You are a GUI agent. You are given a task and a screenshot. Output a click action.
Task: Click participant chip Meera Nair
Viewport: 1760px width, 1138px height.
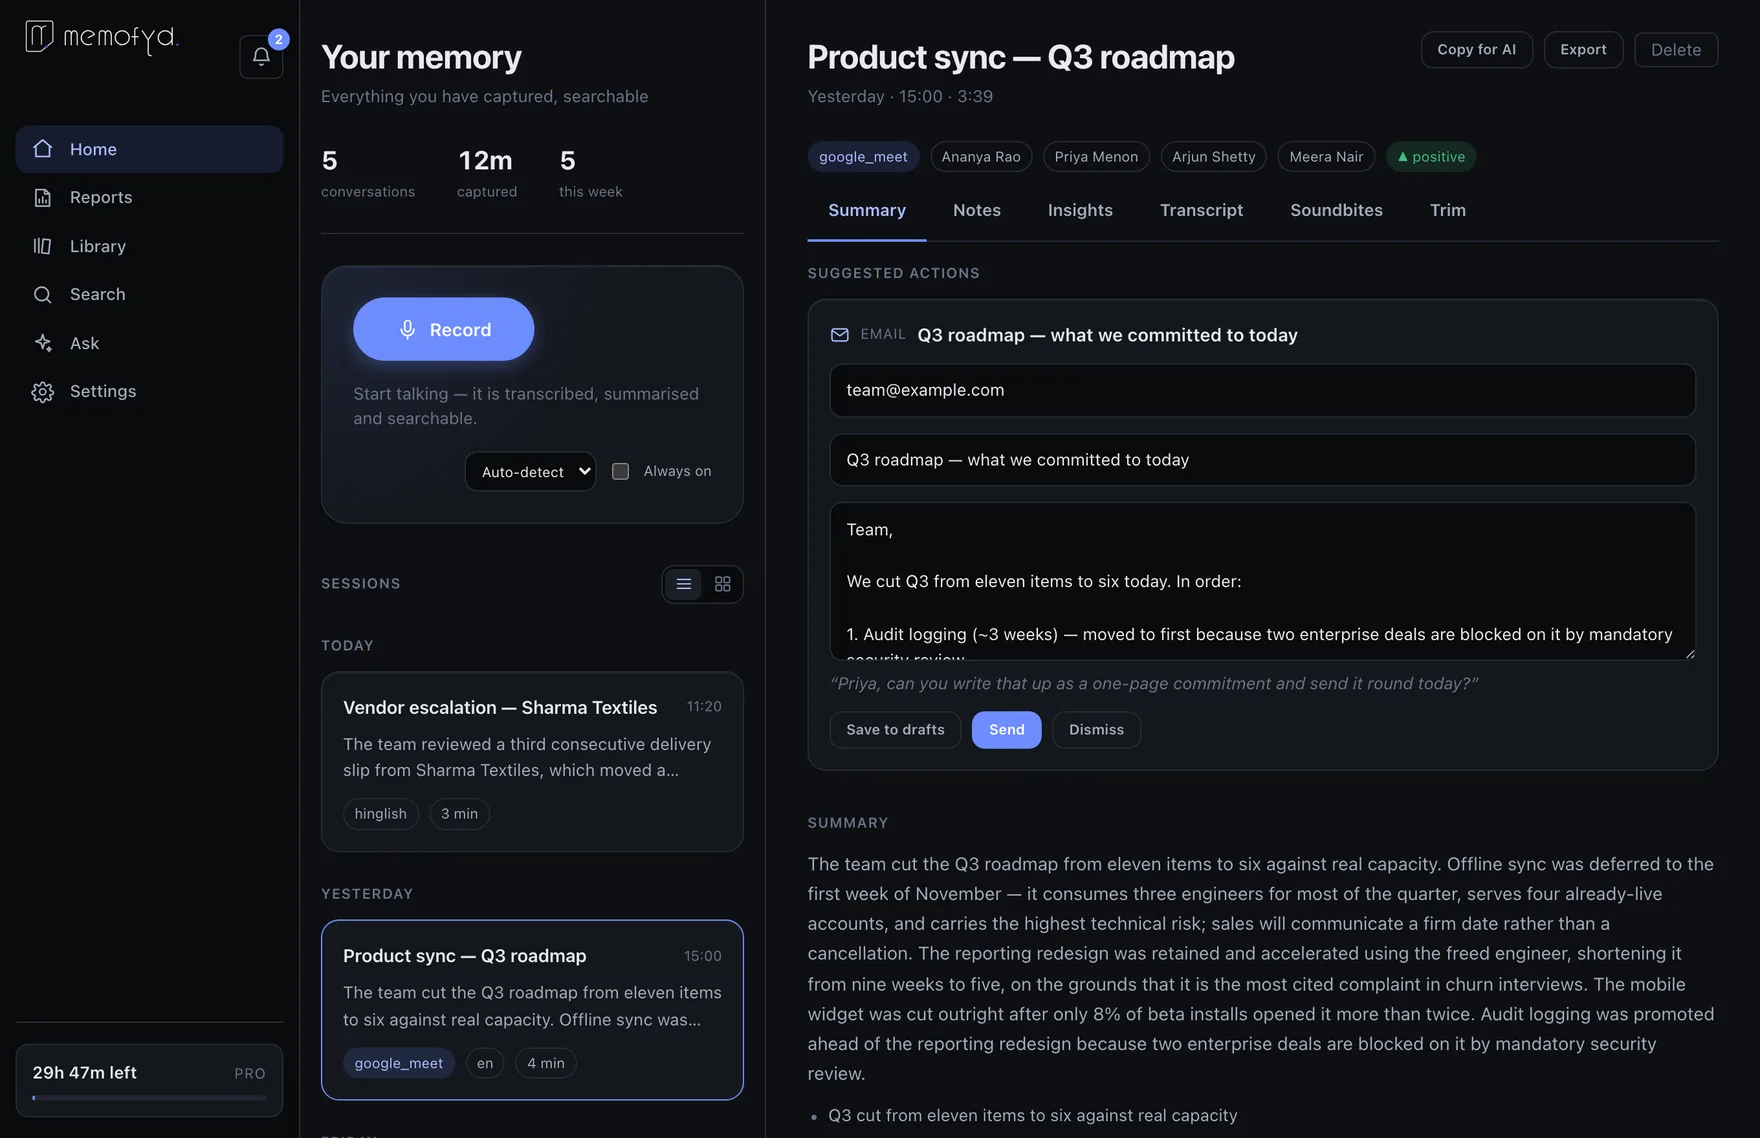pyautogui.click(x=1326, y=157)
